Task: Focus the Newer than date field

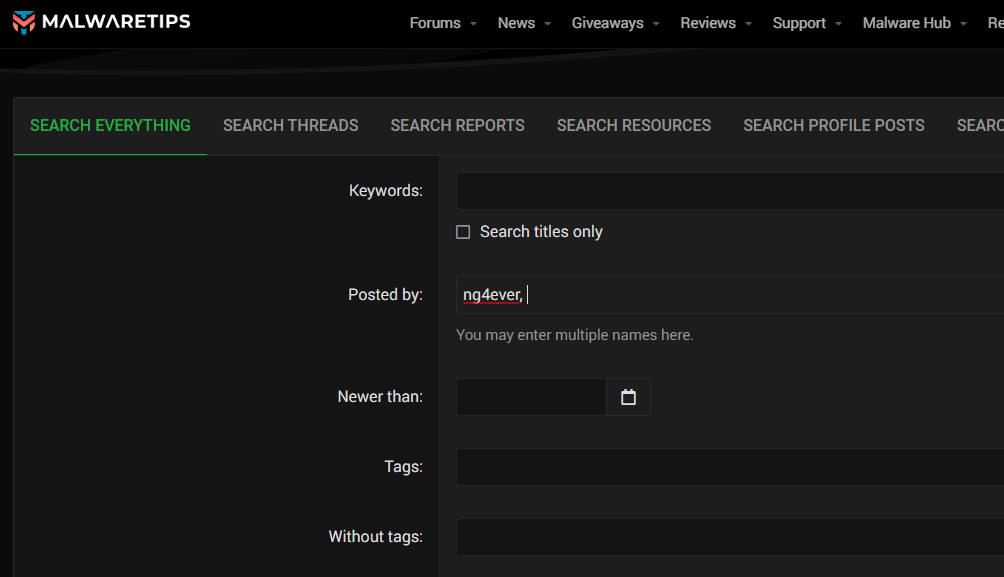Action: coord(531,397)
